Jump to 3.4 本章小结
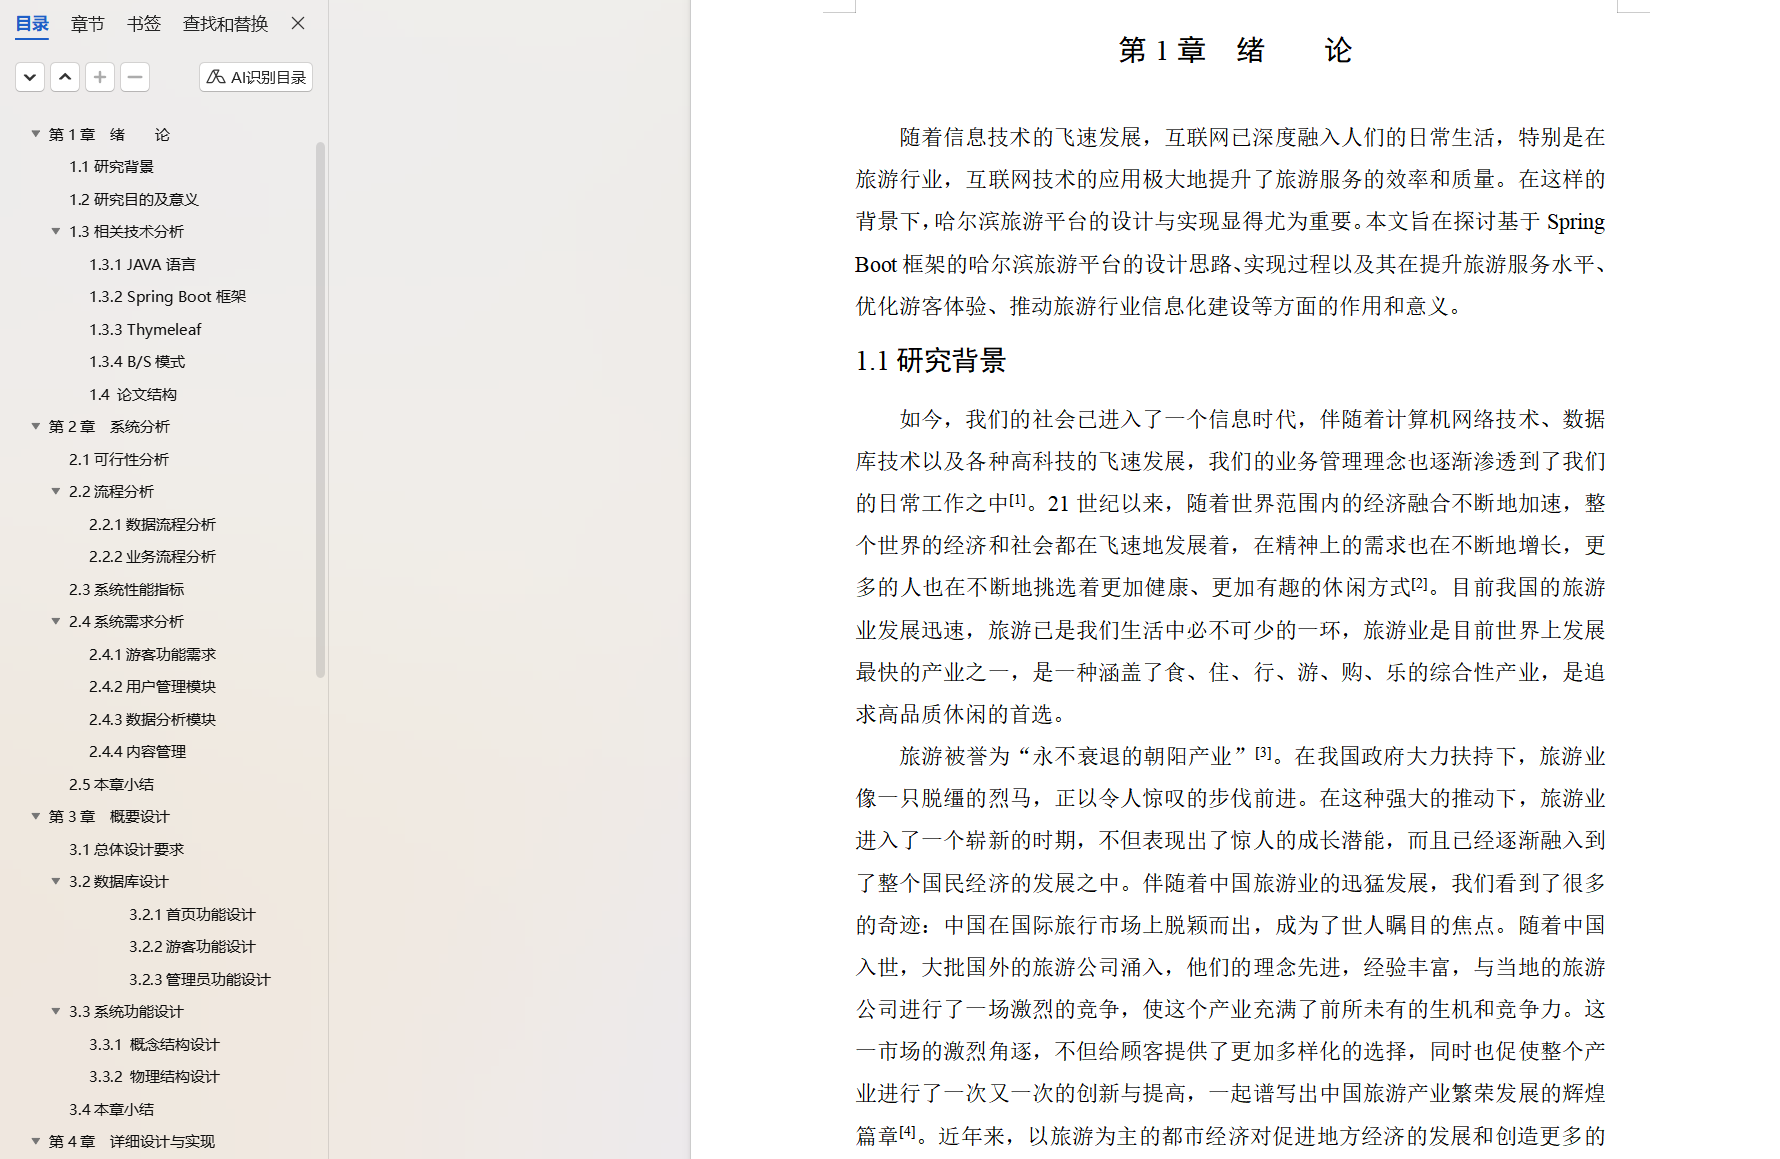The width and height of the screenshot is (1780, 1159). point(111,1109)
